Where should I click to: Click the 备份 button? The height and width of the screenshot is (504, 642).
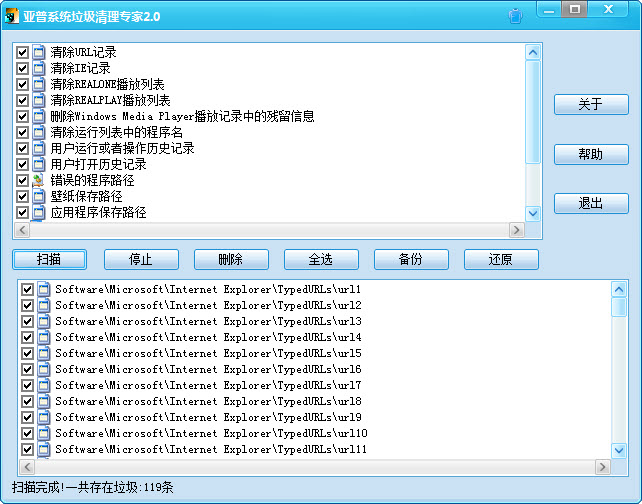tap(410, 260)
